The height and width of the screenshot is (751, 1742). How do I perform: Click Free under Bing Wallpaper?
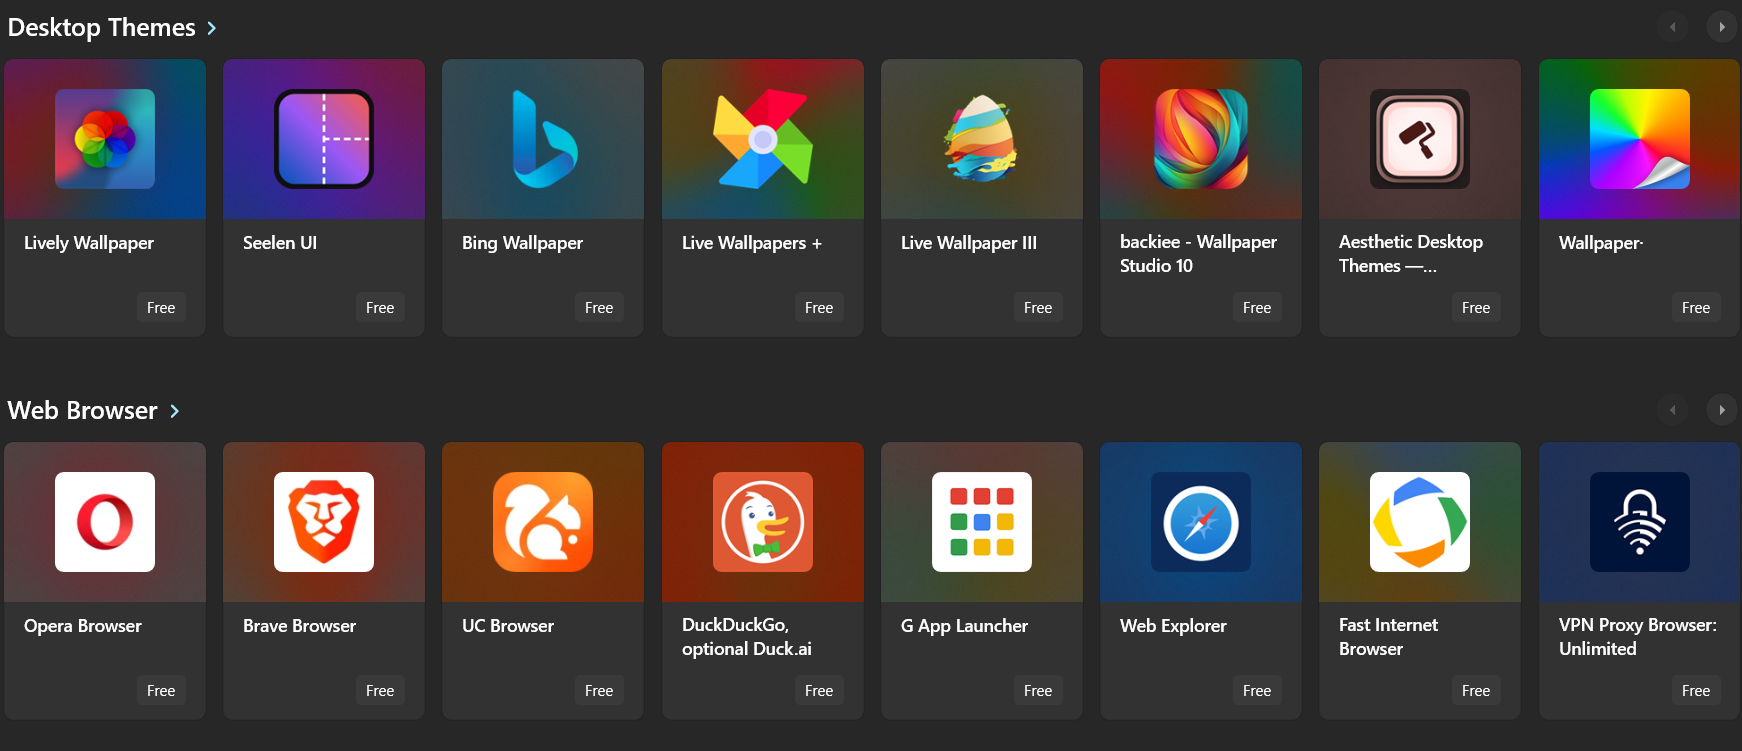[x=599, y=308]
